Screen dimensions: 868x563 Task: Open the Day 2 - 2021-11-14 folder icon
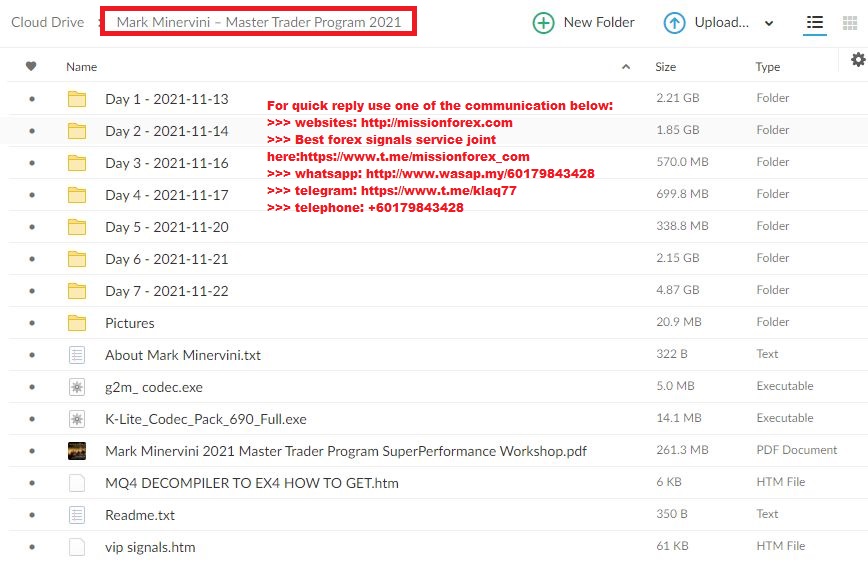coord(77,131)
